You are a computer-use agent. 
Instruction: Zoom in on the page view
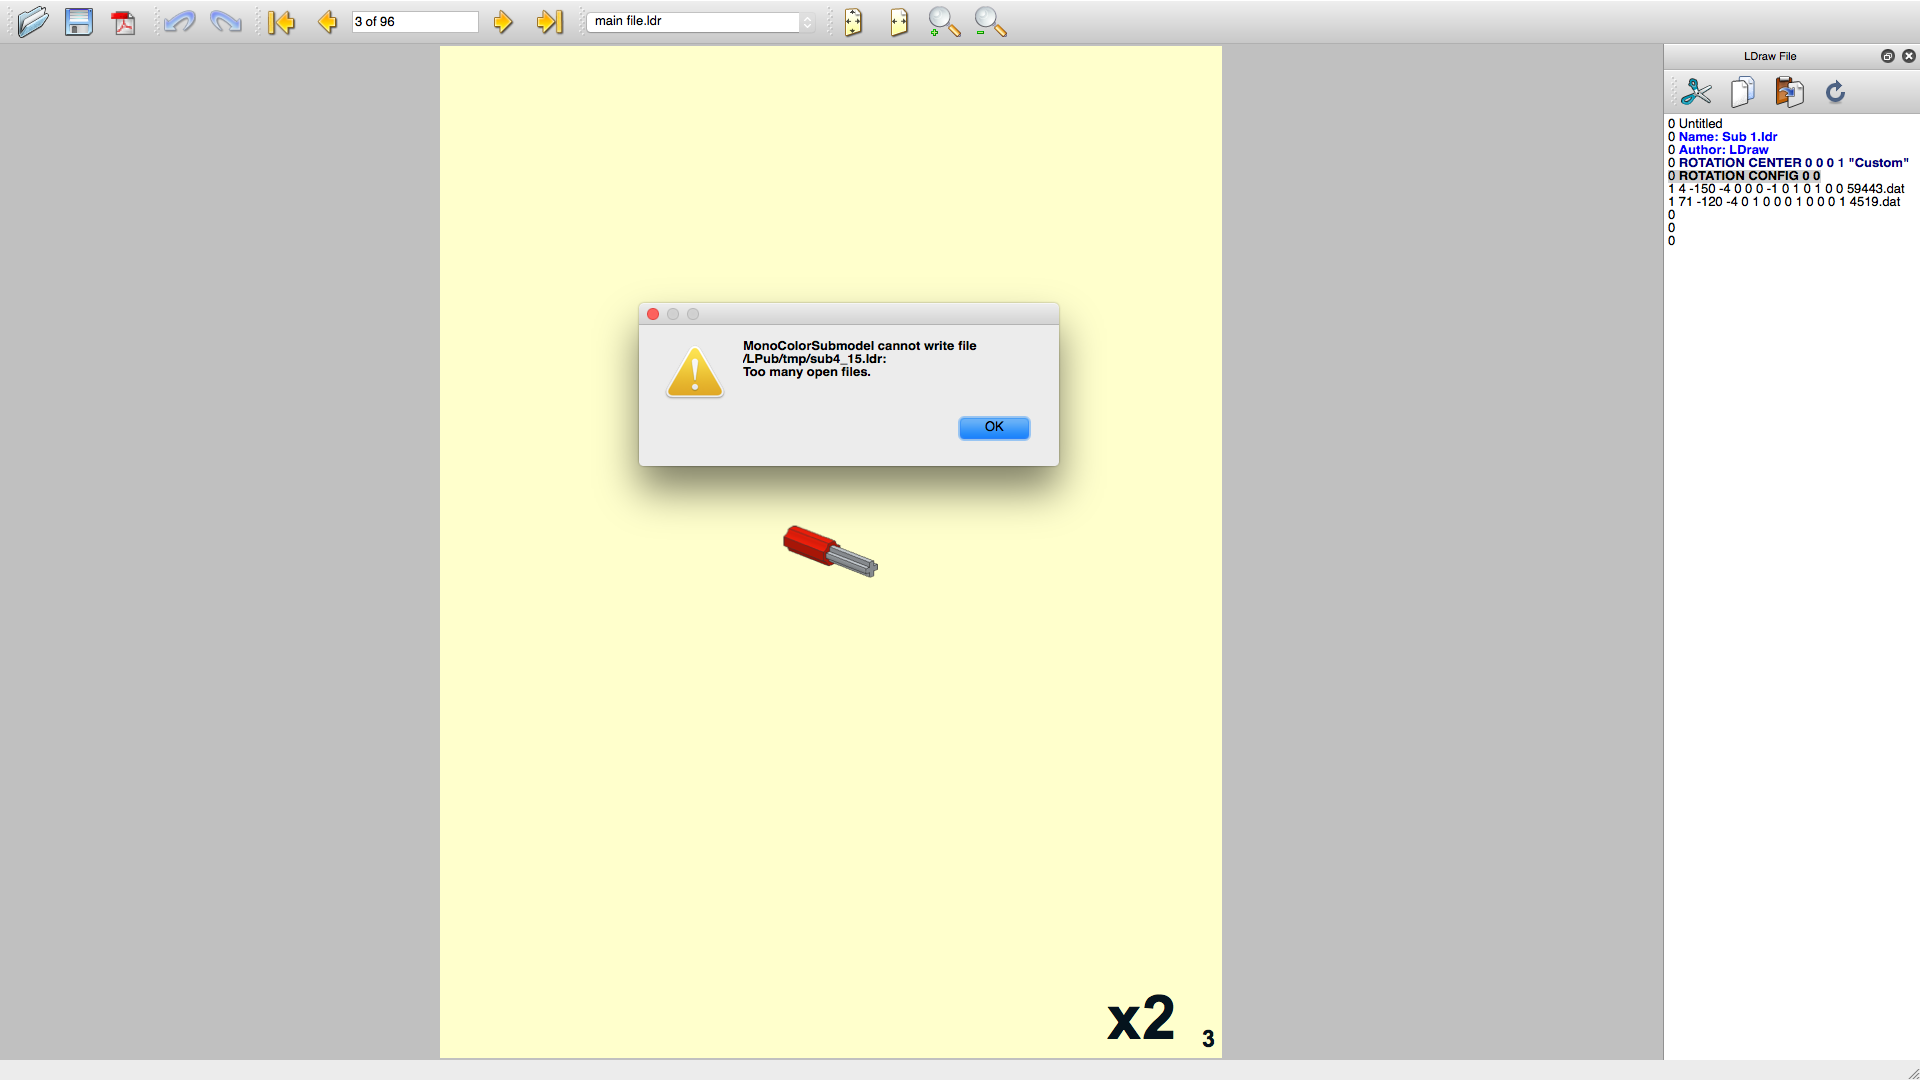pyautogui.click(x=943, y=21)
